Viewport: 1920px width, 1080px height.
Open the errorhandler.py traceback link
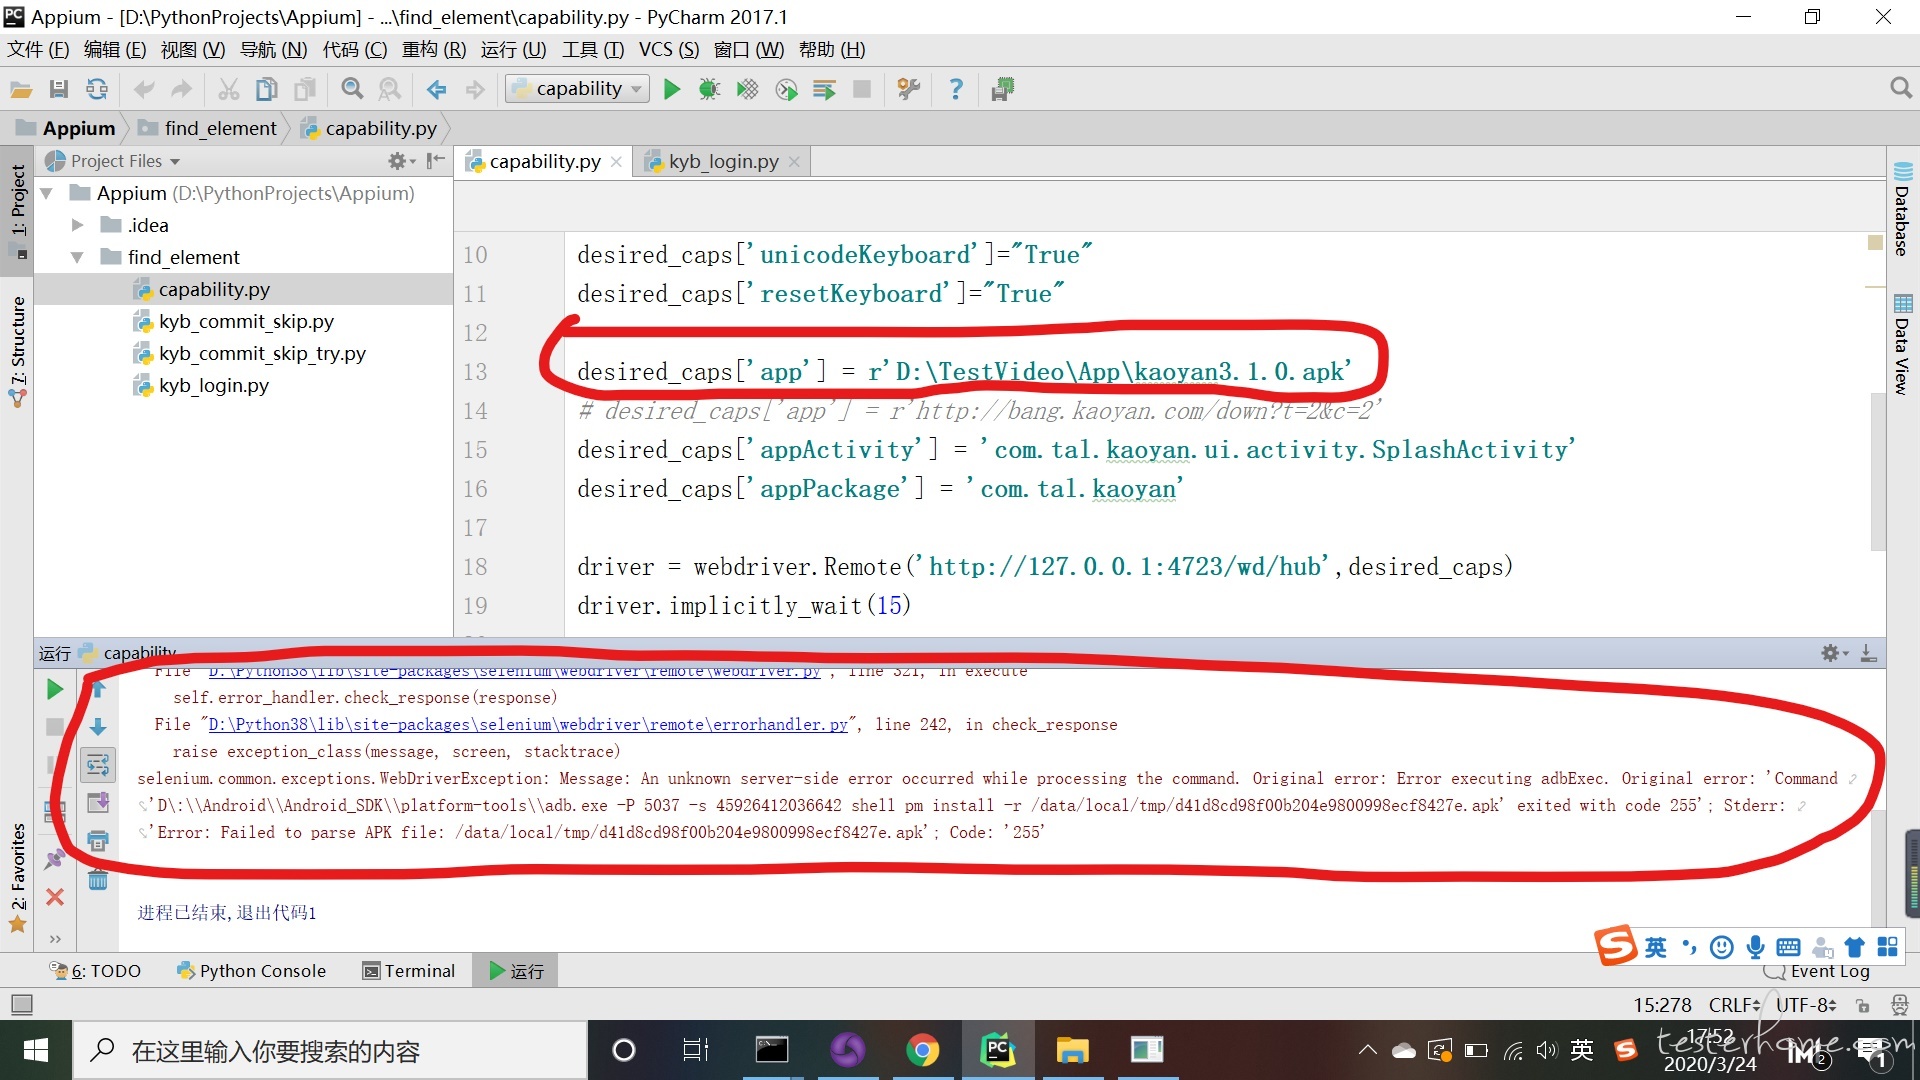[528, 724]
